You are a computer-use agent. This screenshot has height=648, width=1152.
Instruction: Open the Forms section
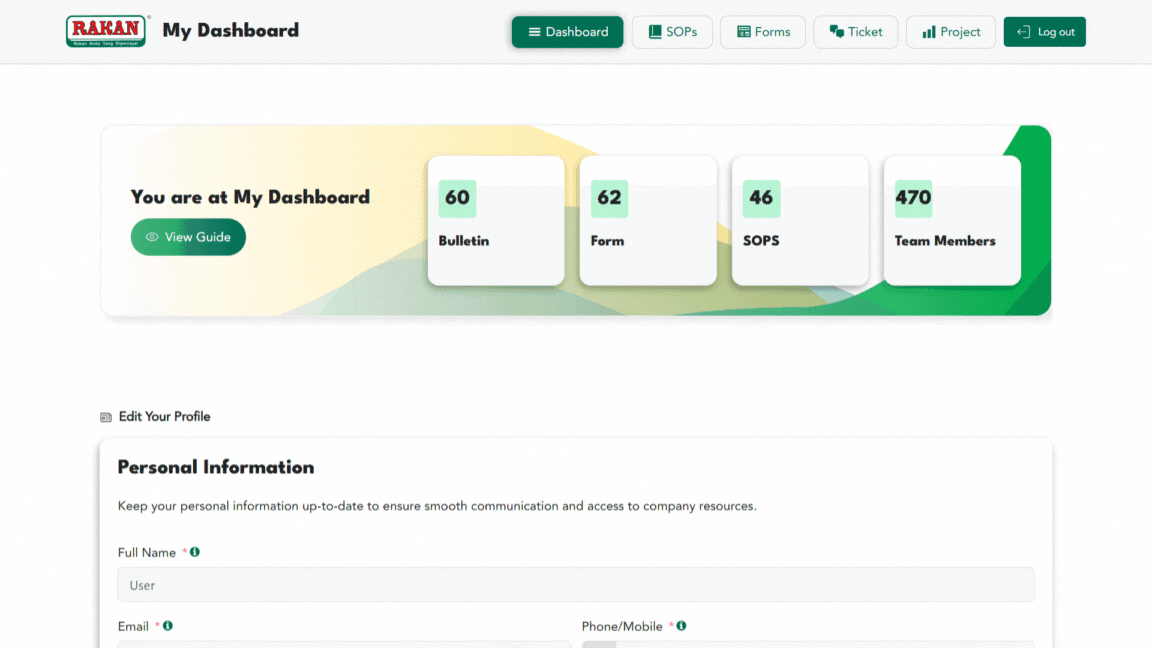click(x=763, y=32)
